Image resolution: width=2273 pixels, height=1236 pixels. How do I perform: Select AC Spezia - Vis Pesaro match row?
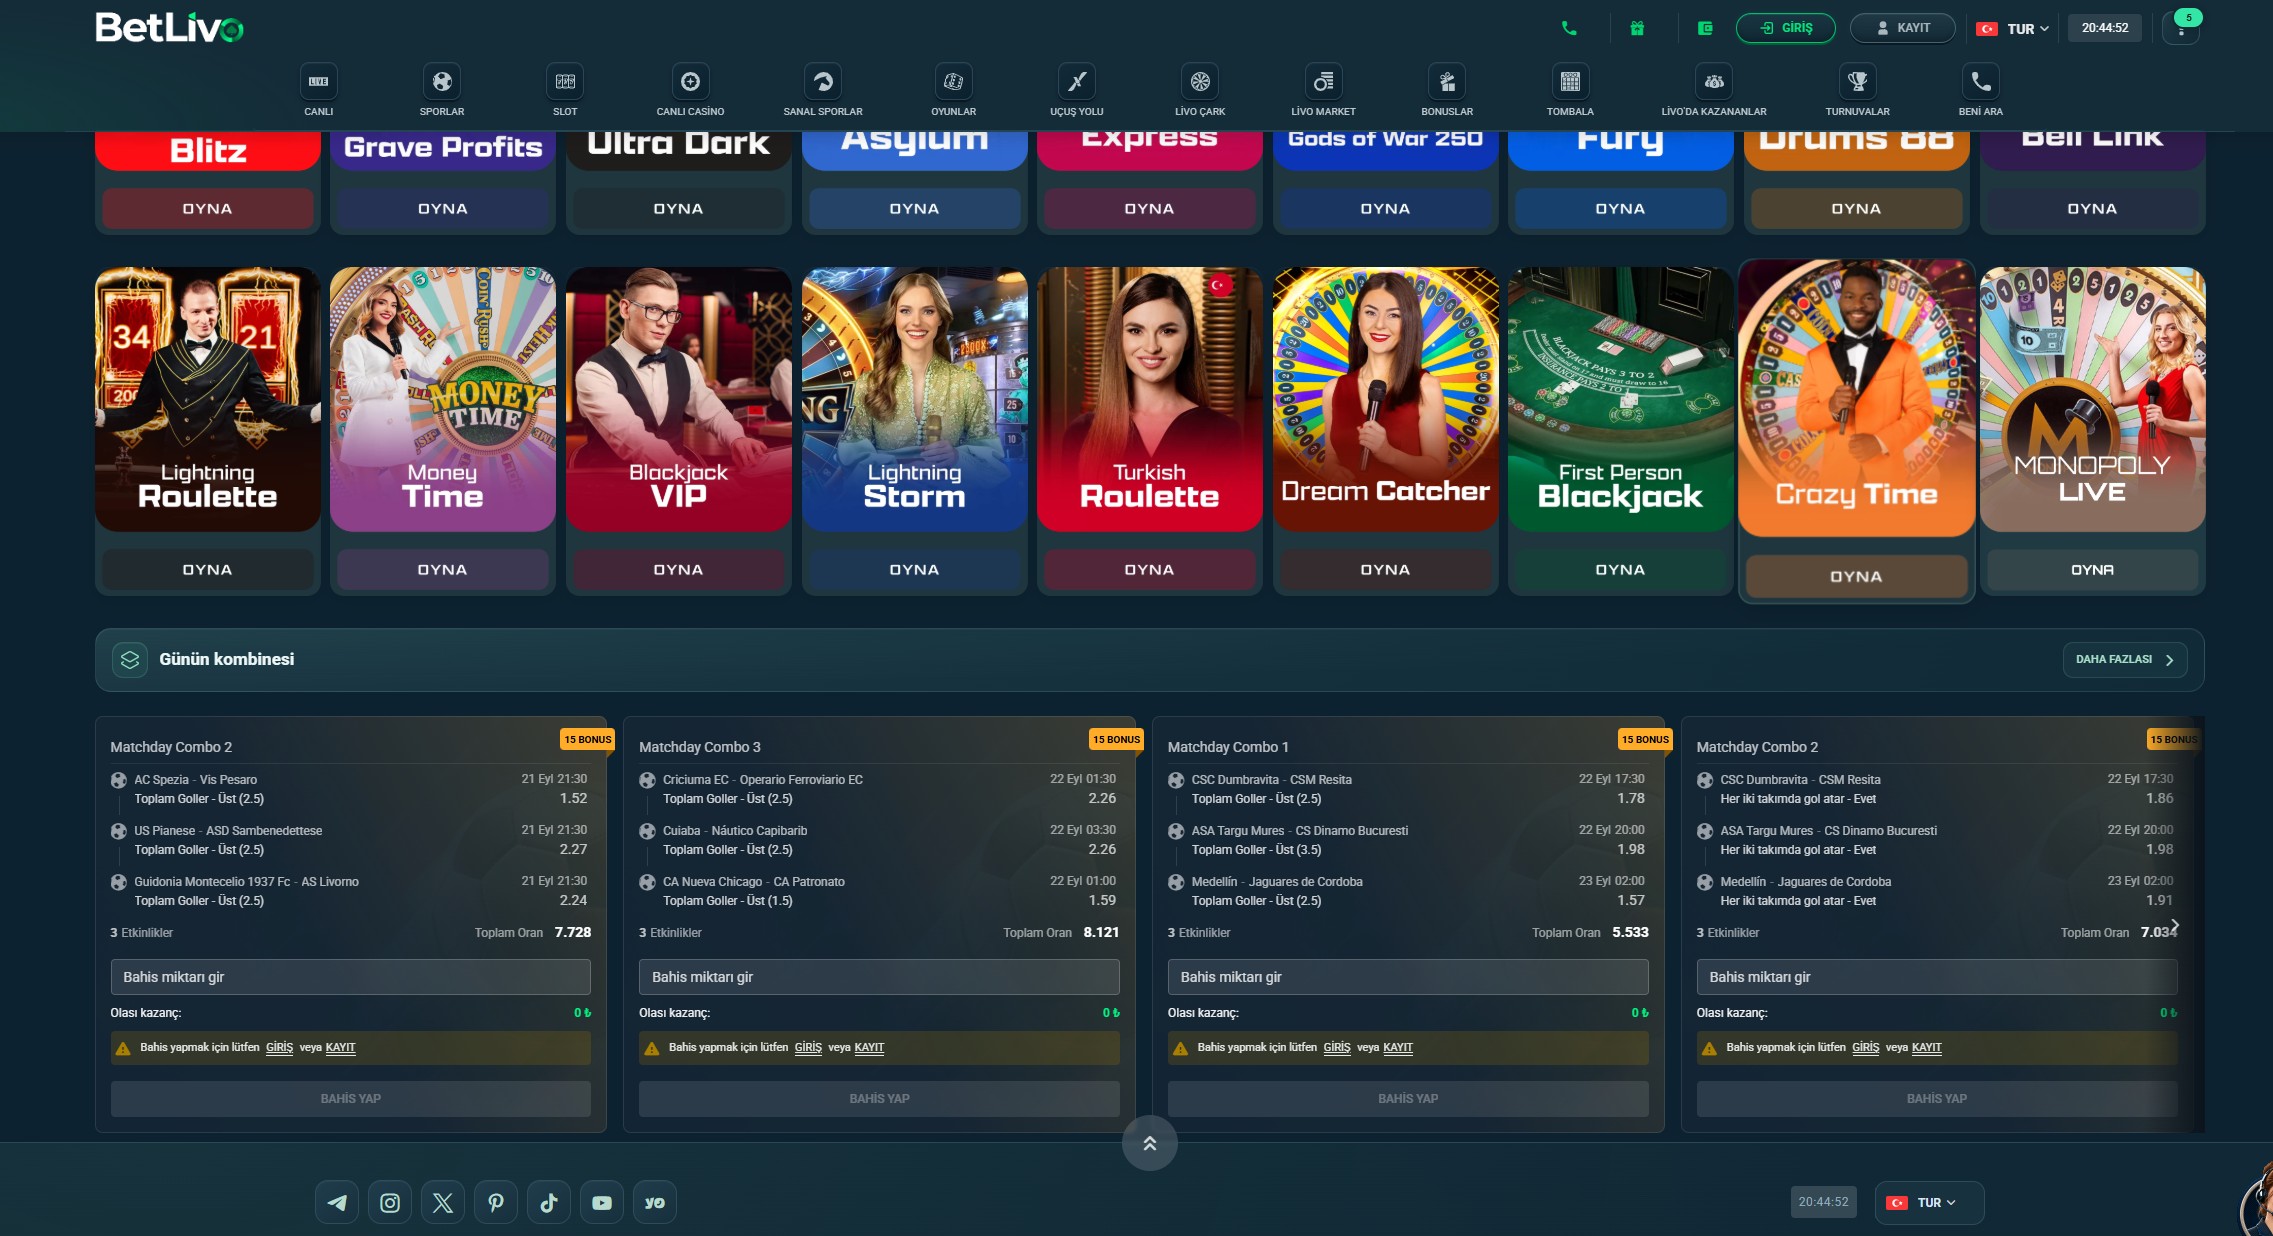point(349,789)
